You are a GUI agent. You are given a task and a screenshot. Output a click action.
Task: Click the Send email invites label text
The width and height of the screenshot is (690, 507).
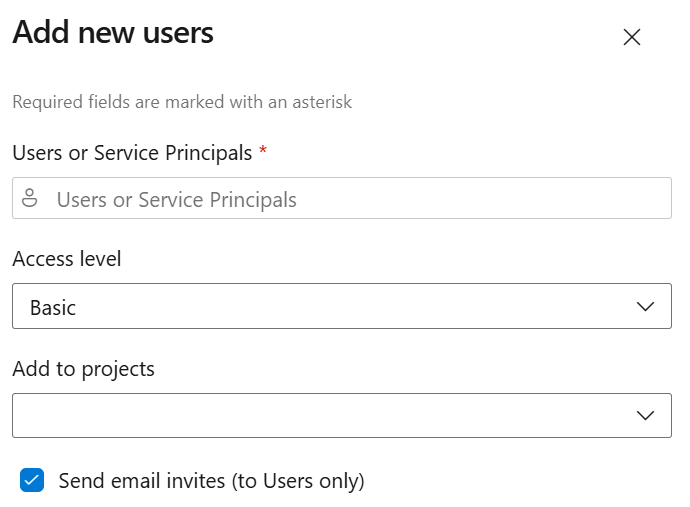[x=211, y=481]
